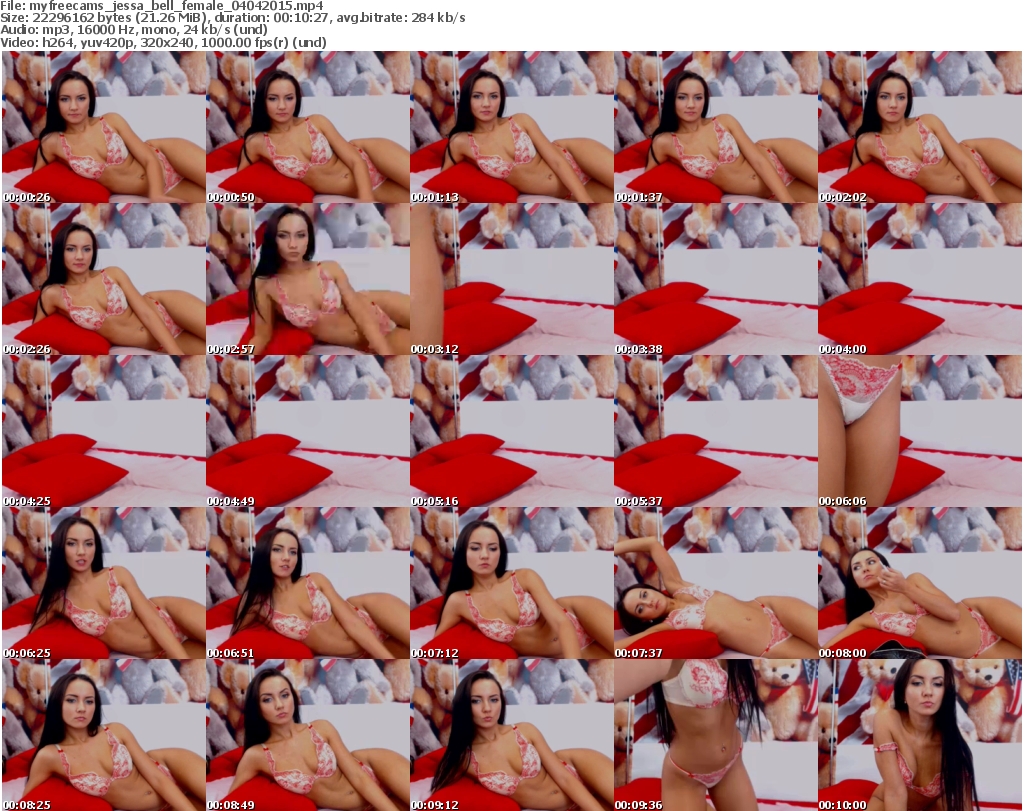Select the thumbnail frame at 00:09:12

click(511, 735)
